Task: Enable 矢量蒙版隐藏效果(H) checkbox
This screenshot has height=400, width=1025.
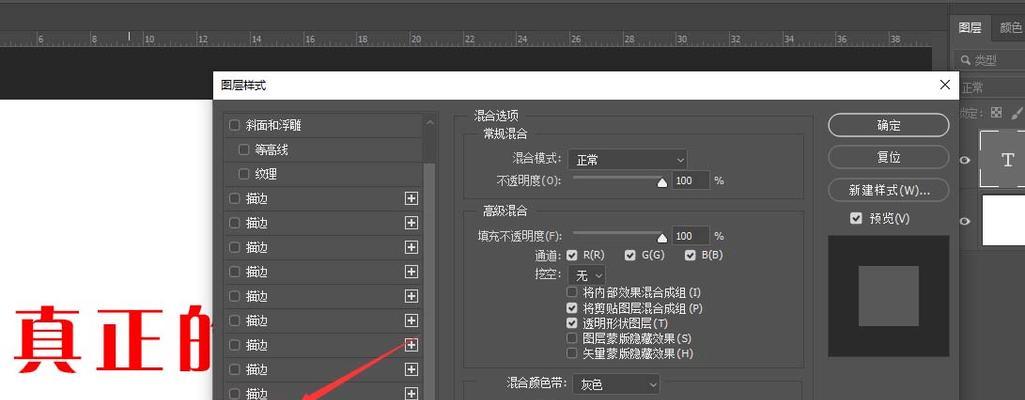Action: click(572, 354)
